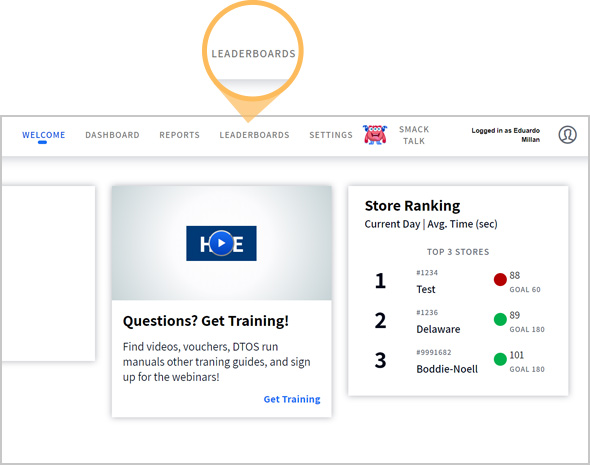
Task: Select the Delaware store name
Action: tap(438, 329)
